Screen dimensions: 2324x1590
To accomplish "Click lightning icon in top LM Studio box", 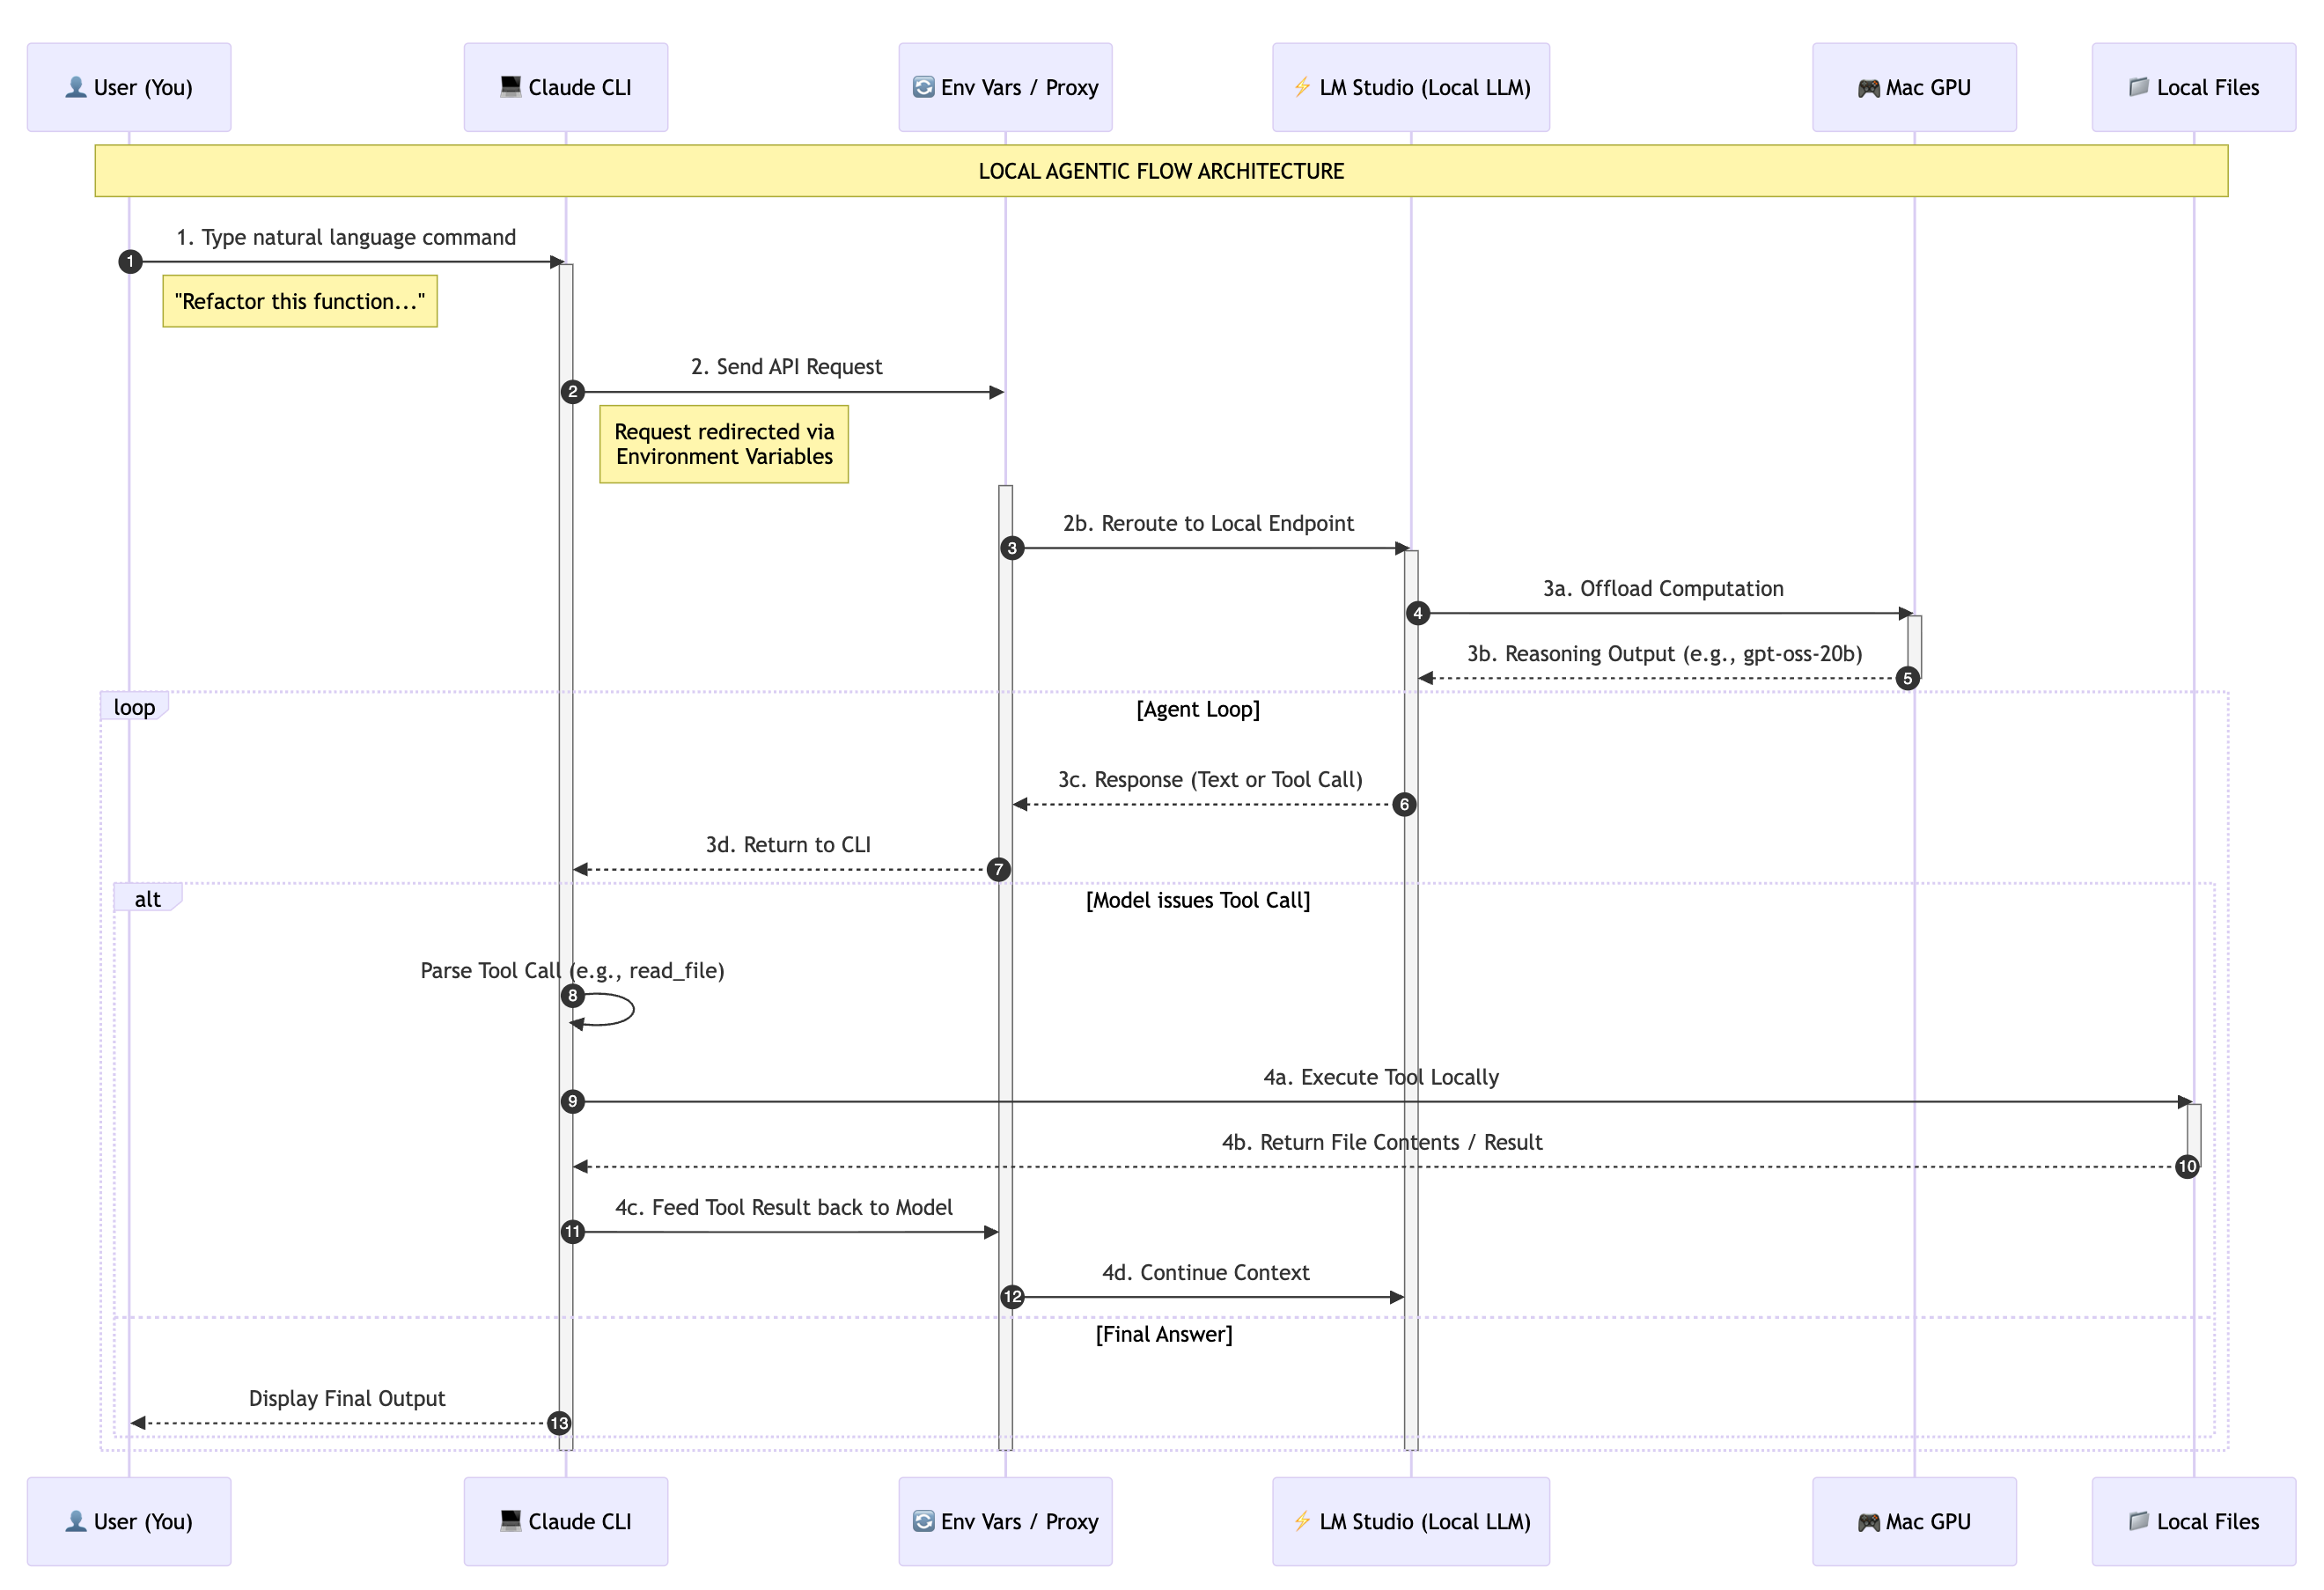I will click(1302, 87).
